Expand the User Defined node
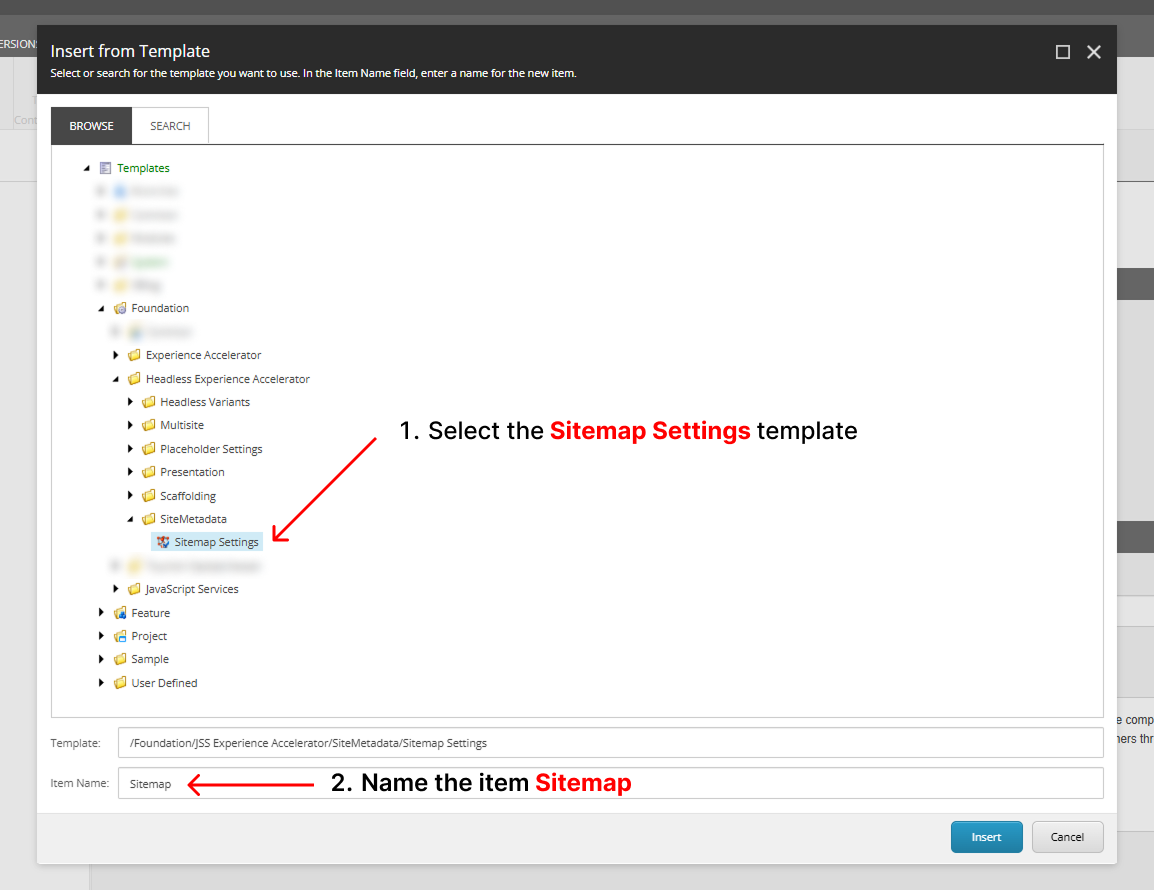The height and width of the screenshot is (890, 1154). (102, 682)
